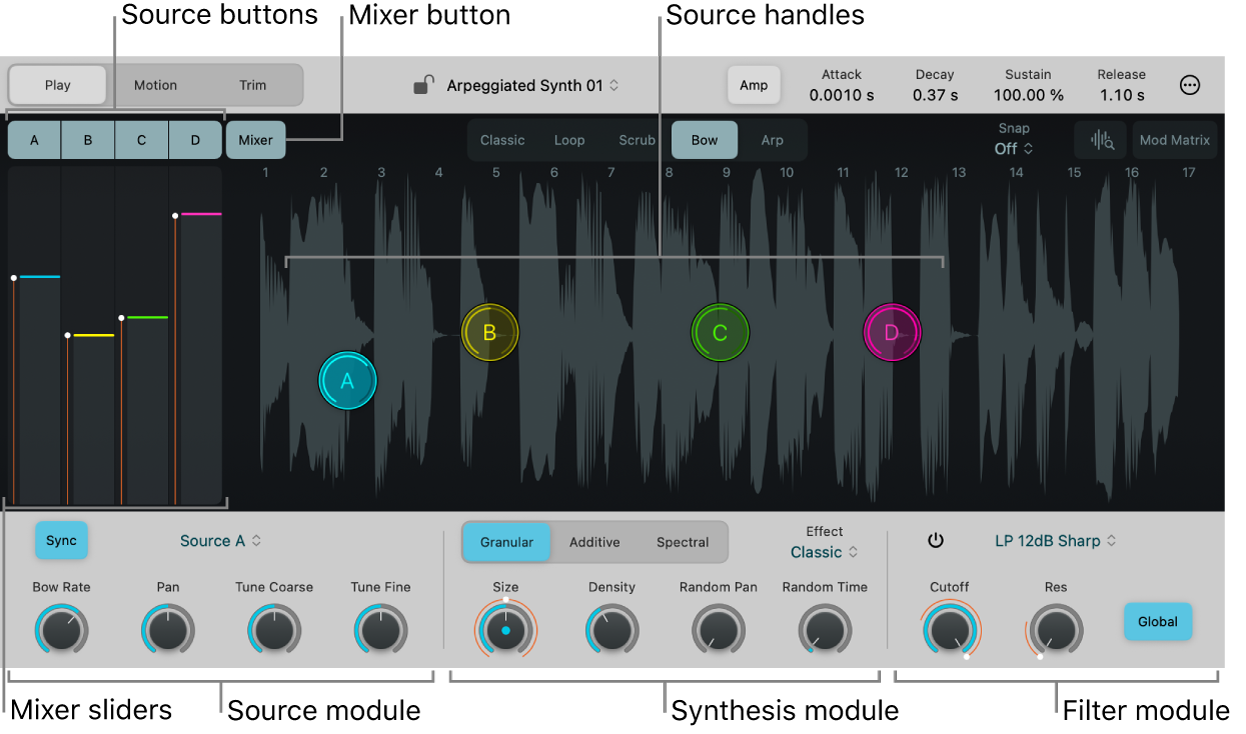Select the cyan source handle A
The image size is (1246, 734).
click(348, 381)
